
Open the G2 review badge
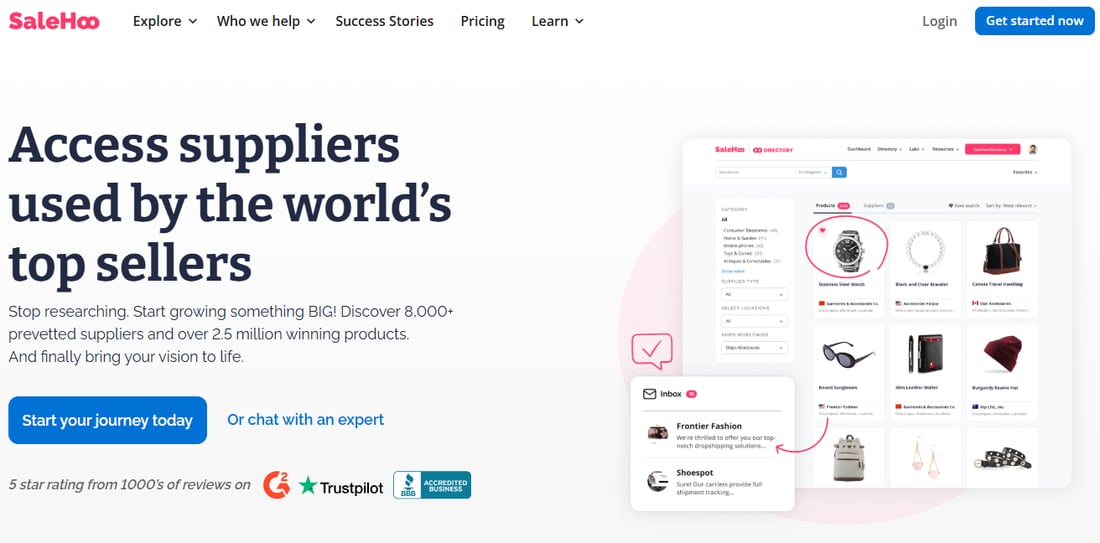pyautogui.click(x=276, y=485)
